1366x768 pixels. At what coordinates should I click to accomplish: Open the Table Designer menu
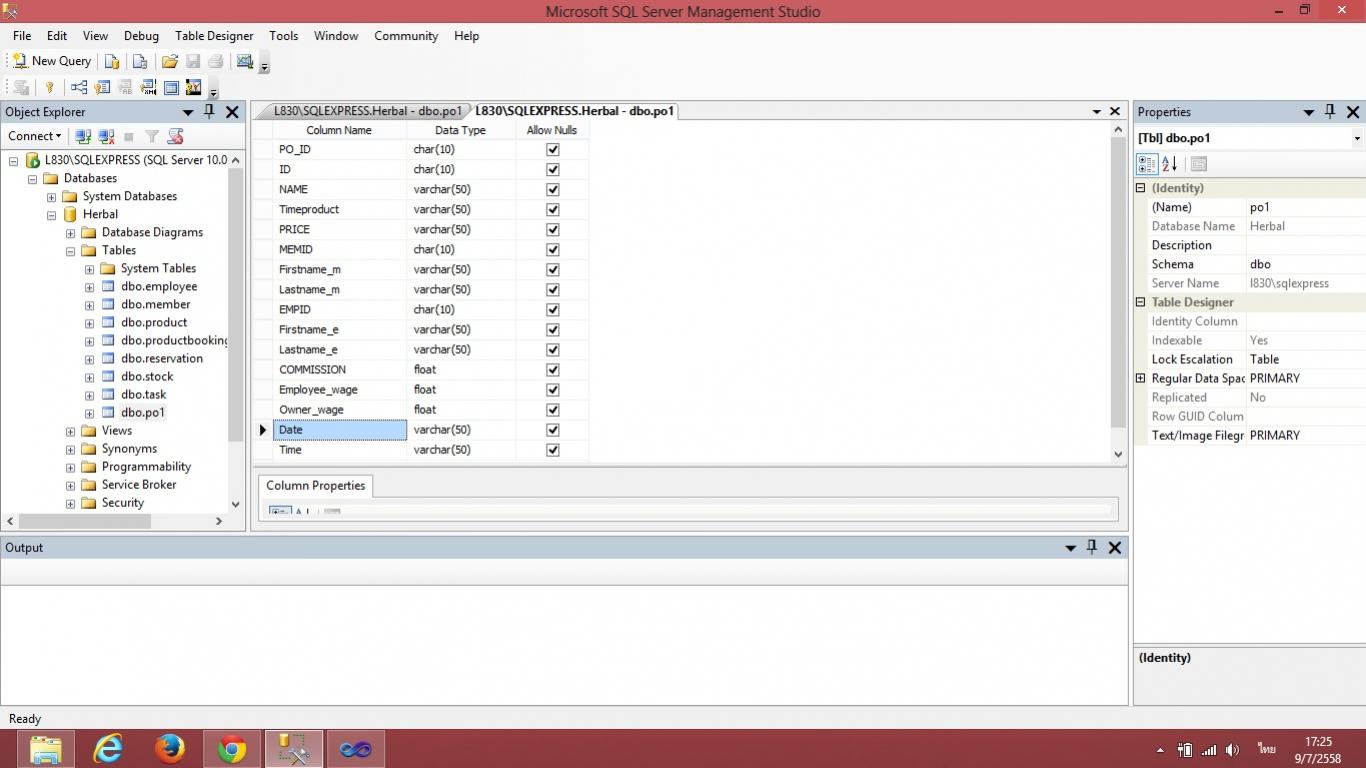214,35
